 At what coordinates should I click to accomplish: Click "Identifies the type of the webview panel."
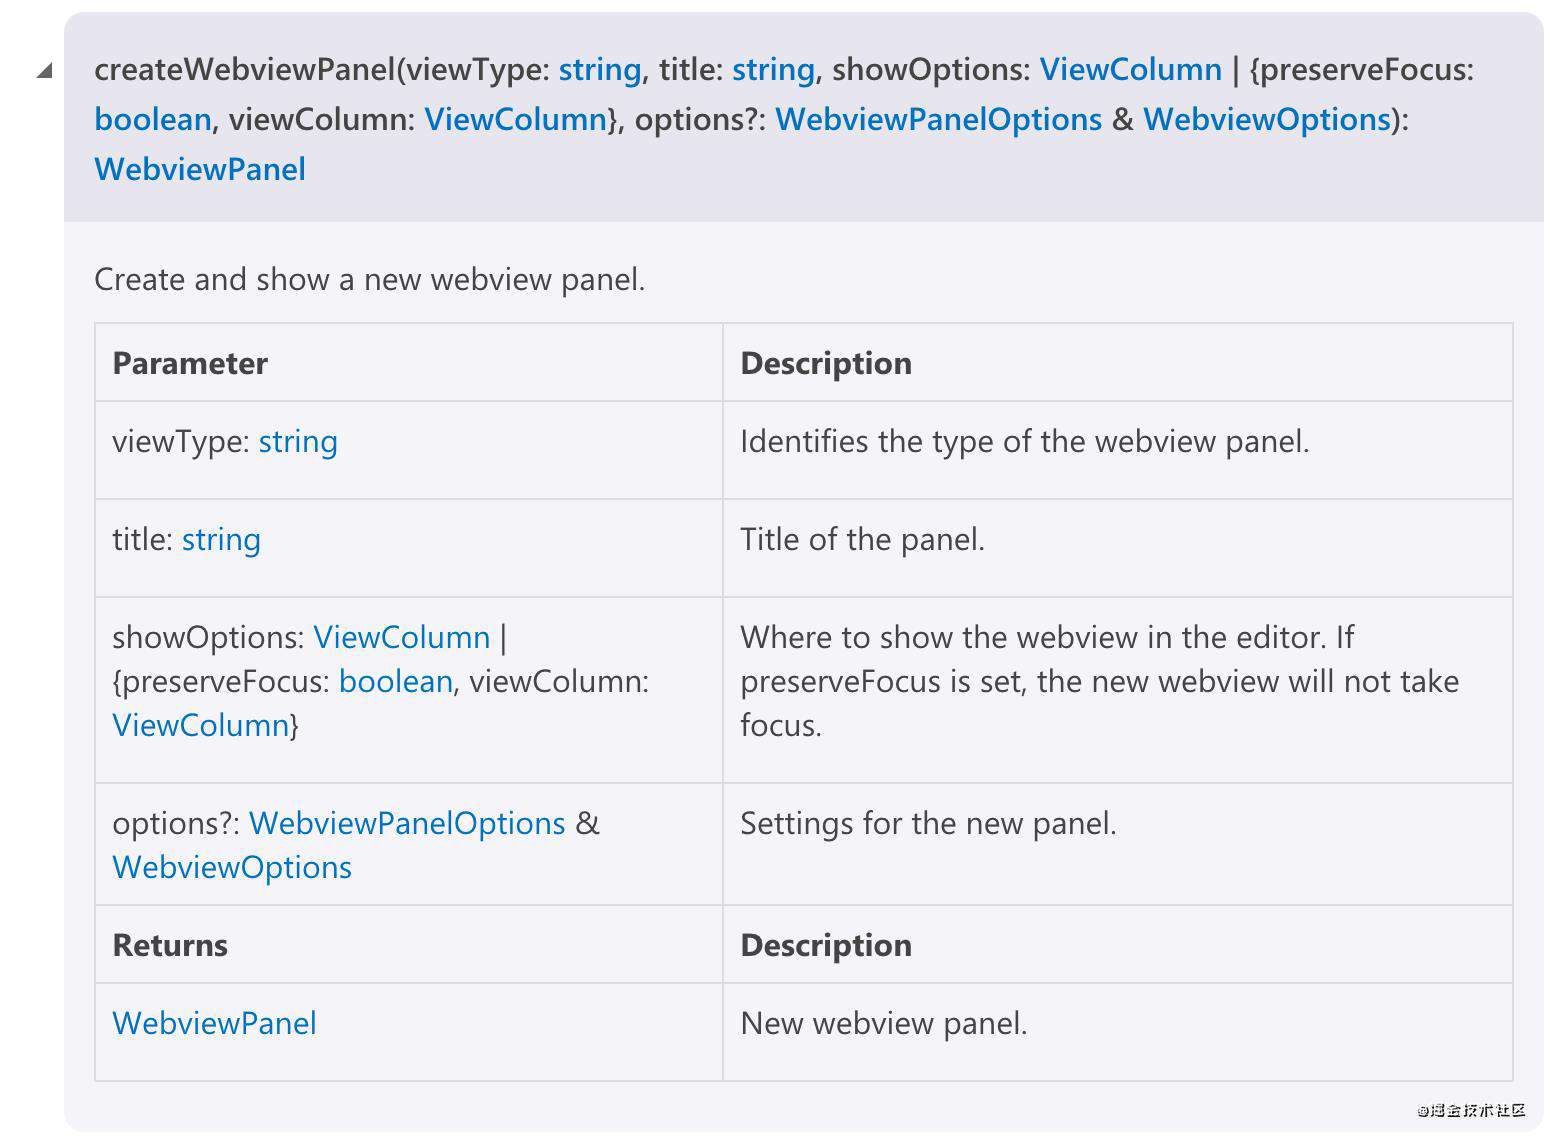tap(1025, 441)
